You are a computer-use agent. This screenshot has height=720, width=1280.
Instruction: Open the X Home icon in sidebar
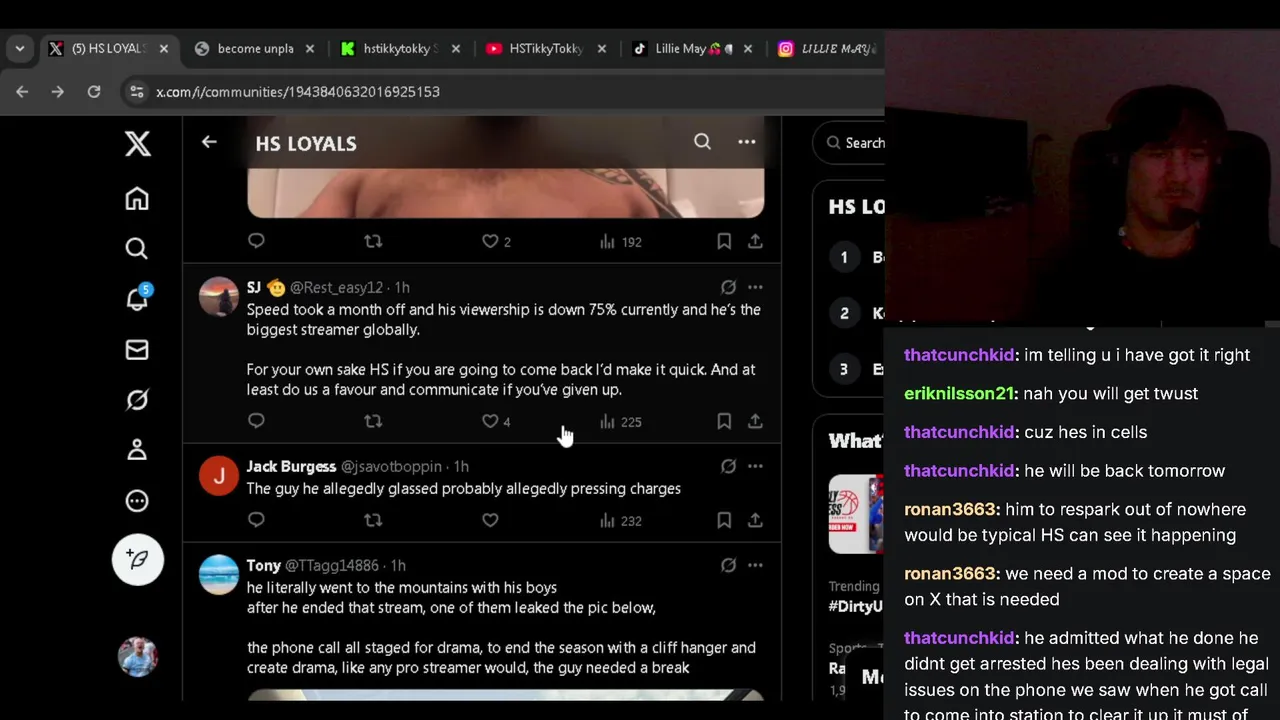[x=137, y=199]
